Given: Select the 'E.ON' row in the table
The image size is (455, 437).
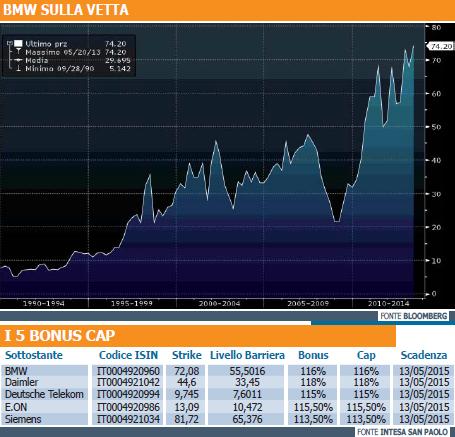Looking at the screenshot, I should pos(227,407).
